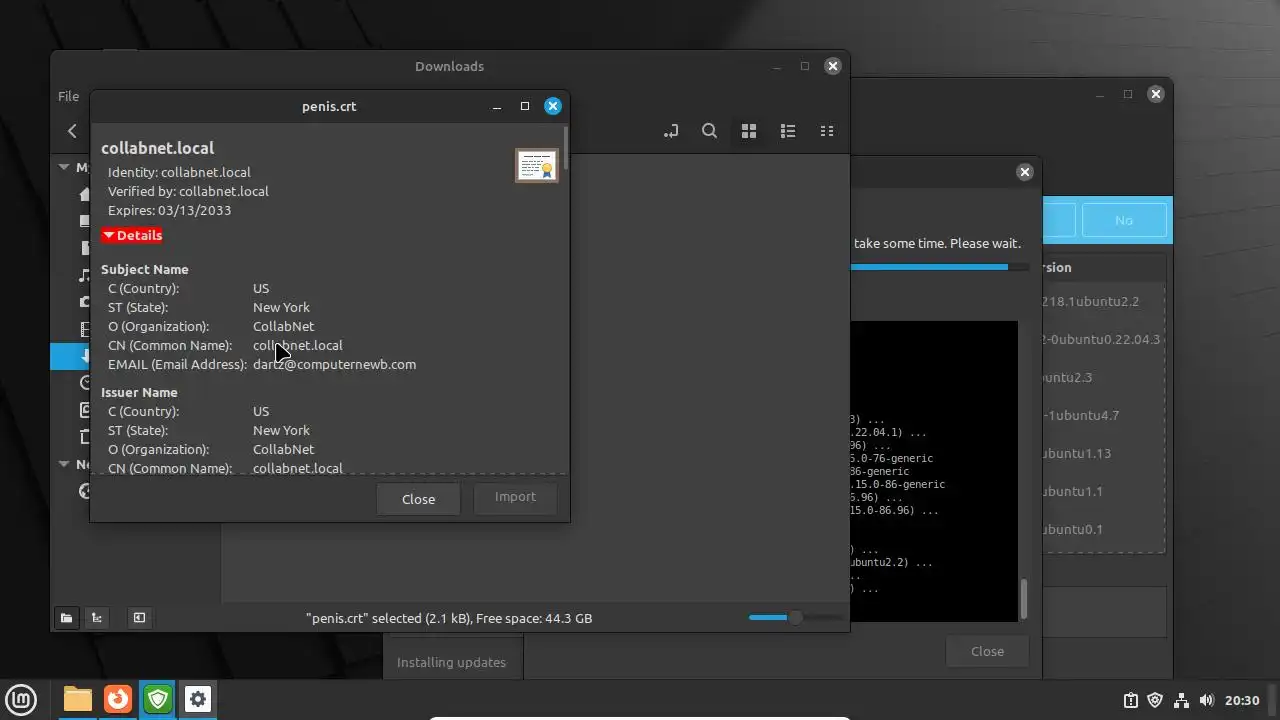This screenshot has height=720, width=1280.
Task: Dismiss the update progress dialog with X
Action: click(1024, 172)
